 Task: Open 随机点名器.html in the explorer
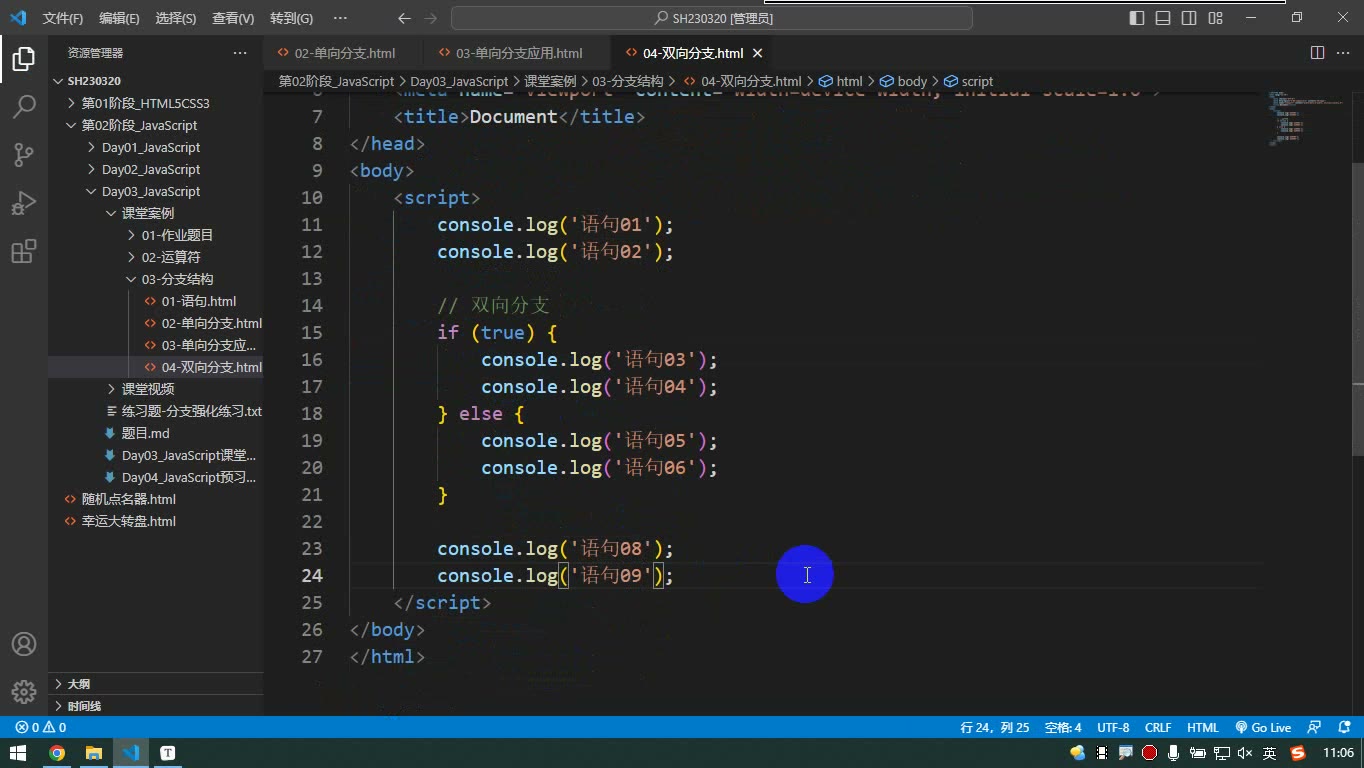pyautogui.click(x=128, y=499)
